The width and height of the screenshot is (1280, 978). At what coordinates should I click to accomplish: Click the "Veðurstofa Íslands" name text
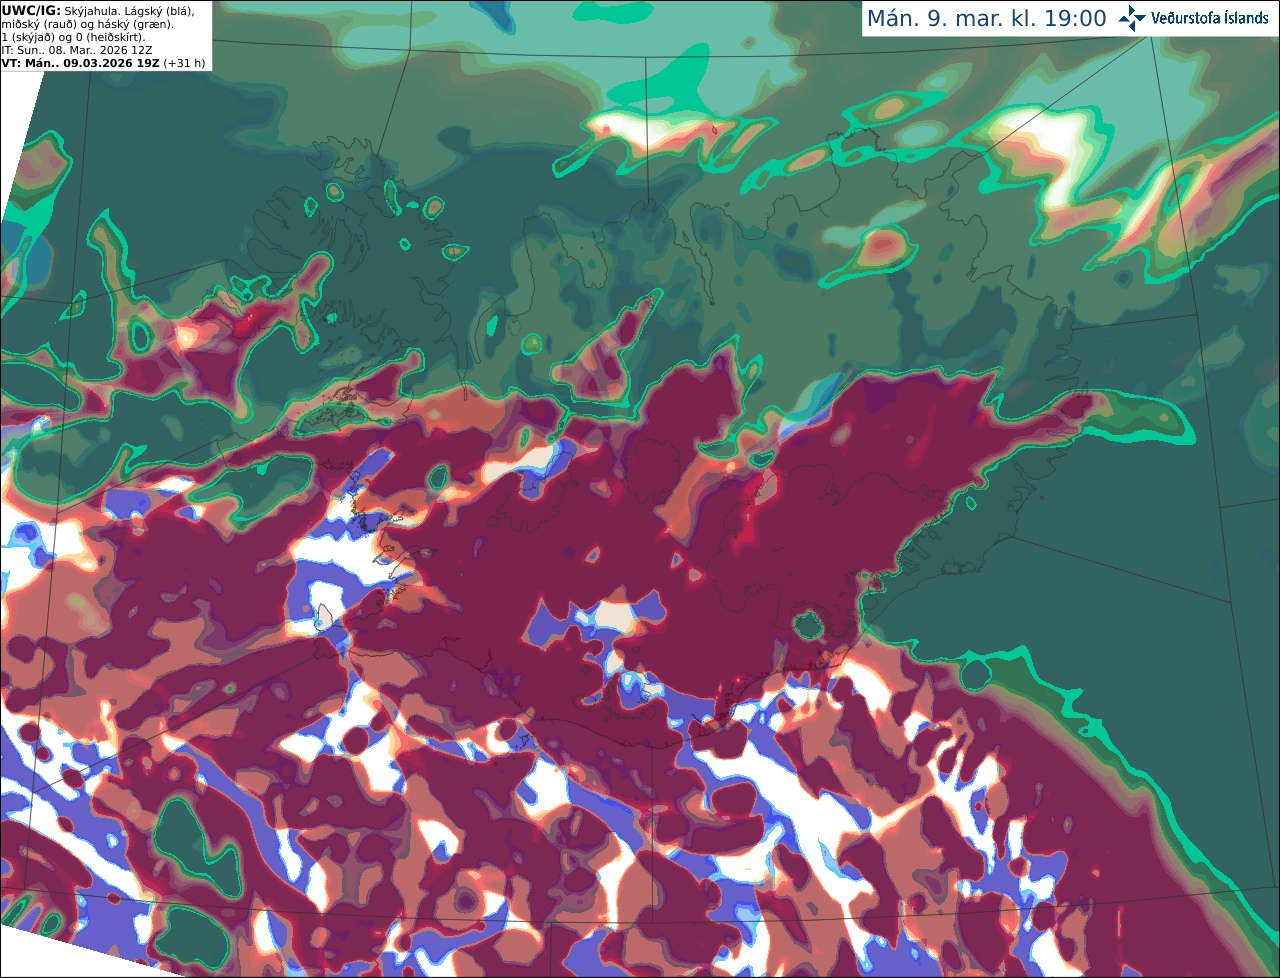(x=1210, y=18)
